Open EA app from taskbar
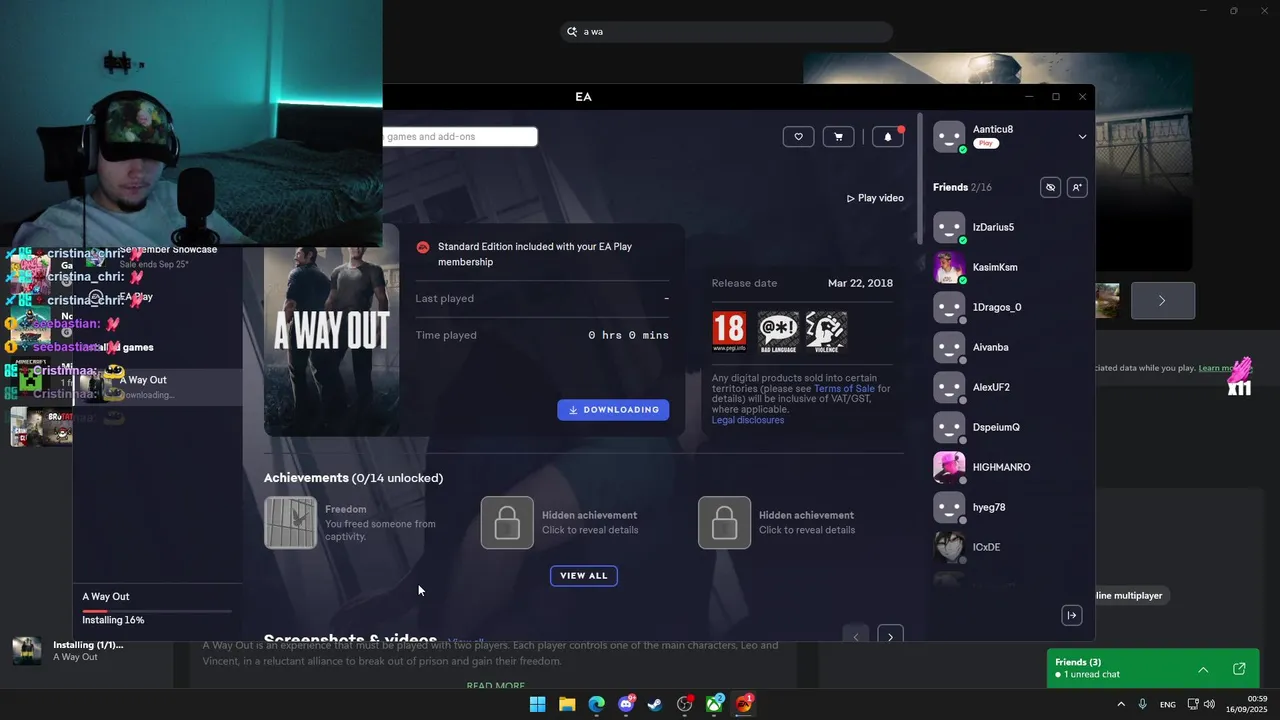The image size is (1280, 720). pyautogui.click(x=744, y=704)
